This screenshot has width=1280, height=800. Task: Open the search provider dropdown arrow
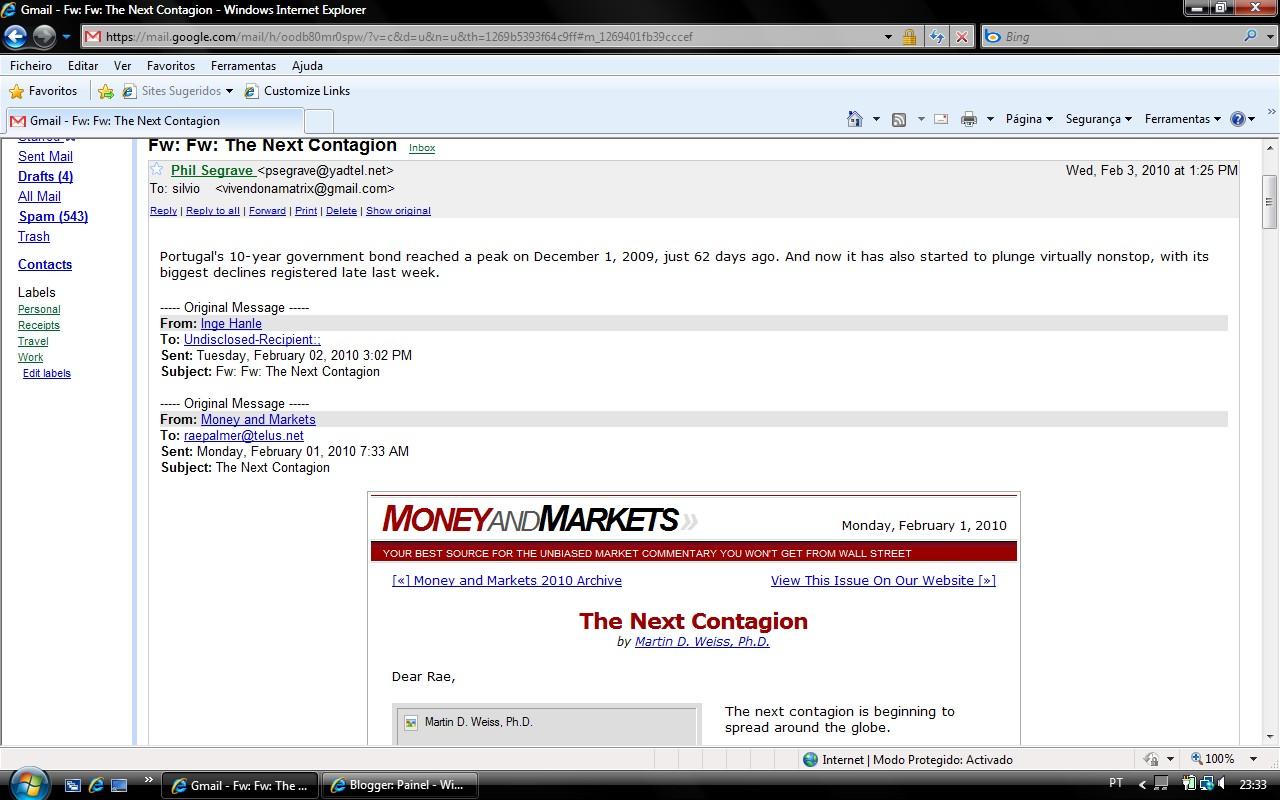[x=1270, y=37]
